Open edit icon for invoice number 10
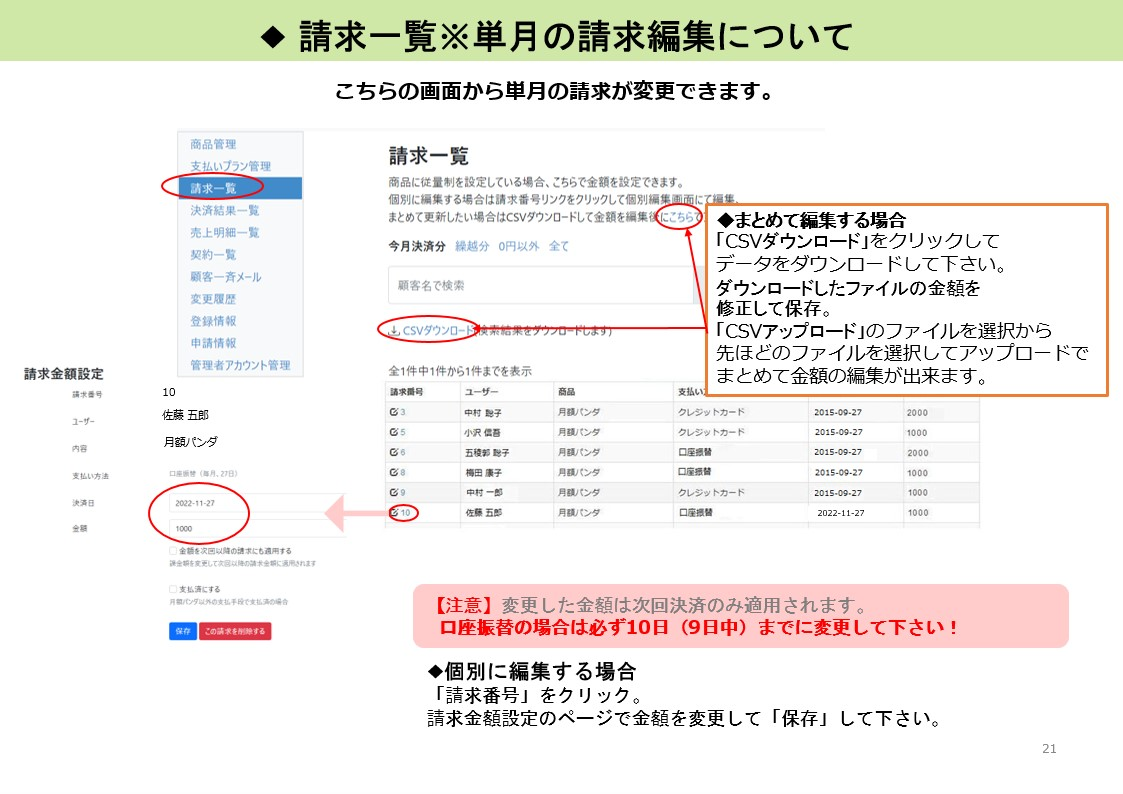The height and width of the screenshot is (794, 1123). 394,513
